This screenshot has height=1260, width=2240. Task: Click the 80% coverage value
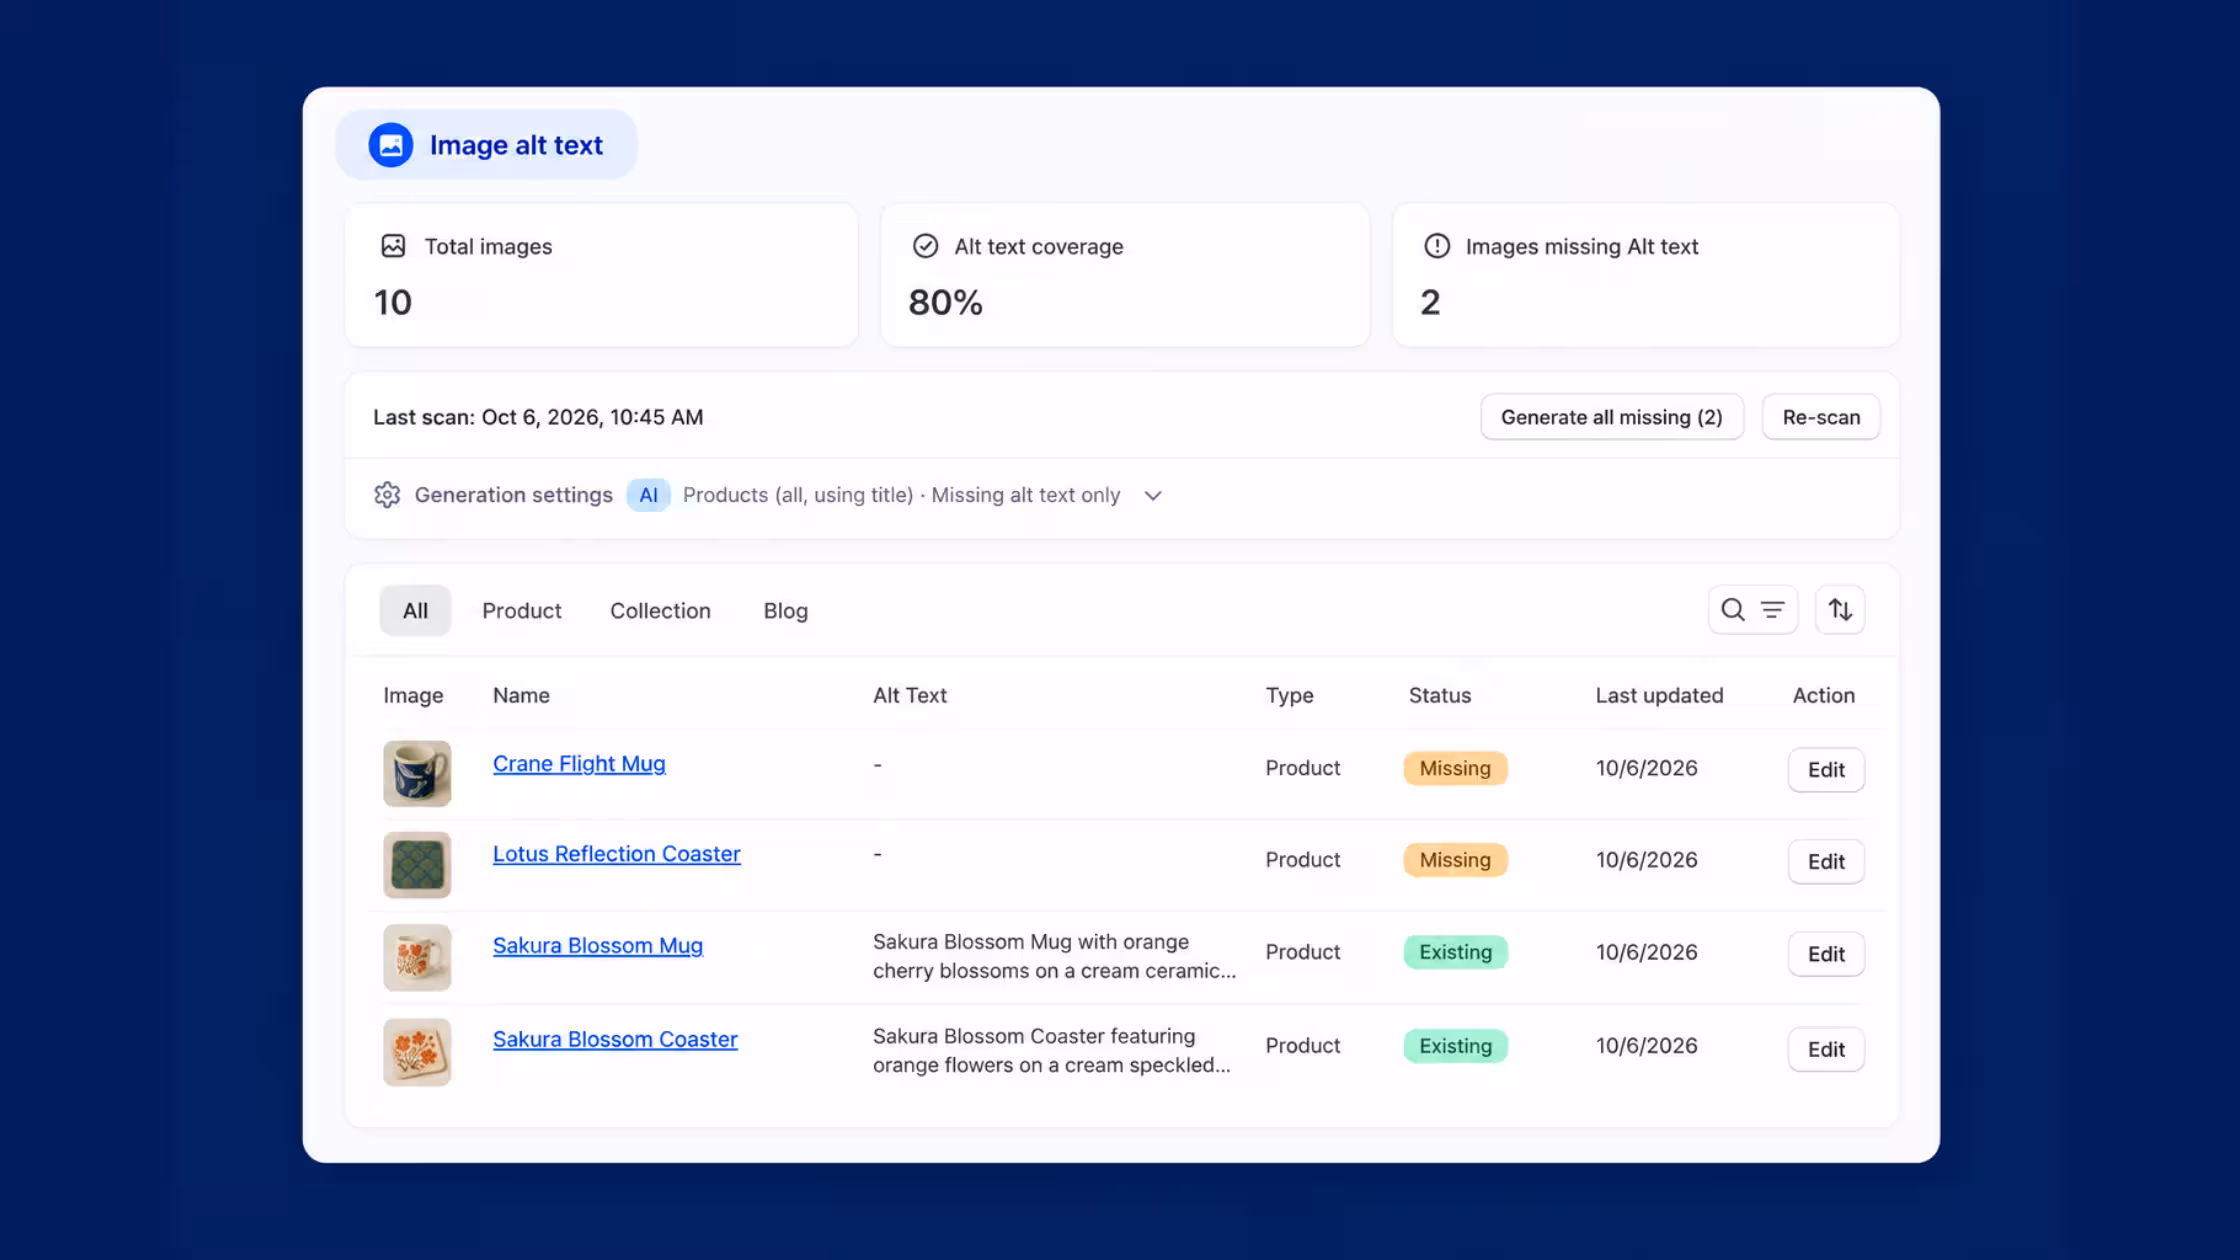[945, 302]
